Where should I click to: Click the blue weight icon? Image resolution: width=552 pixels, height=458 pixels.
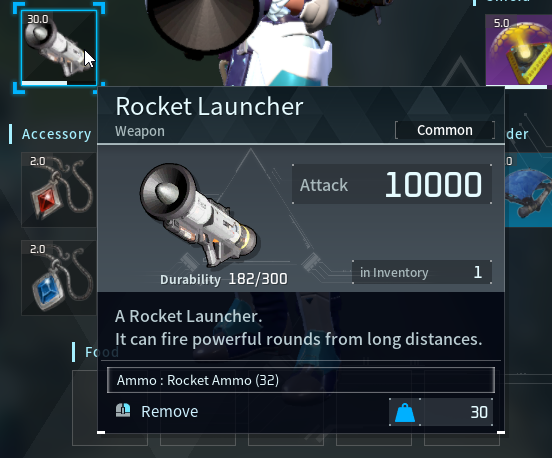point(405,412)
